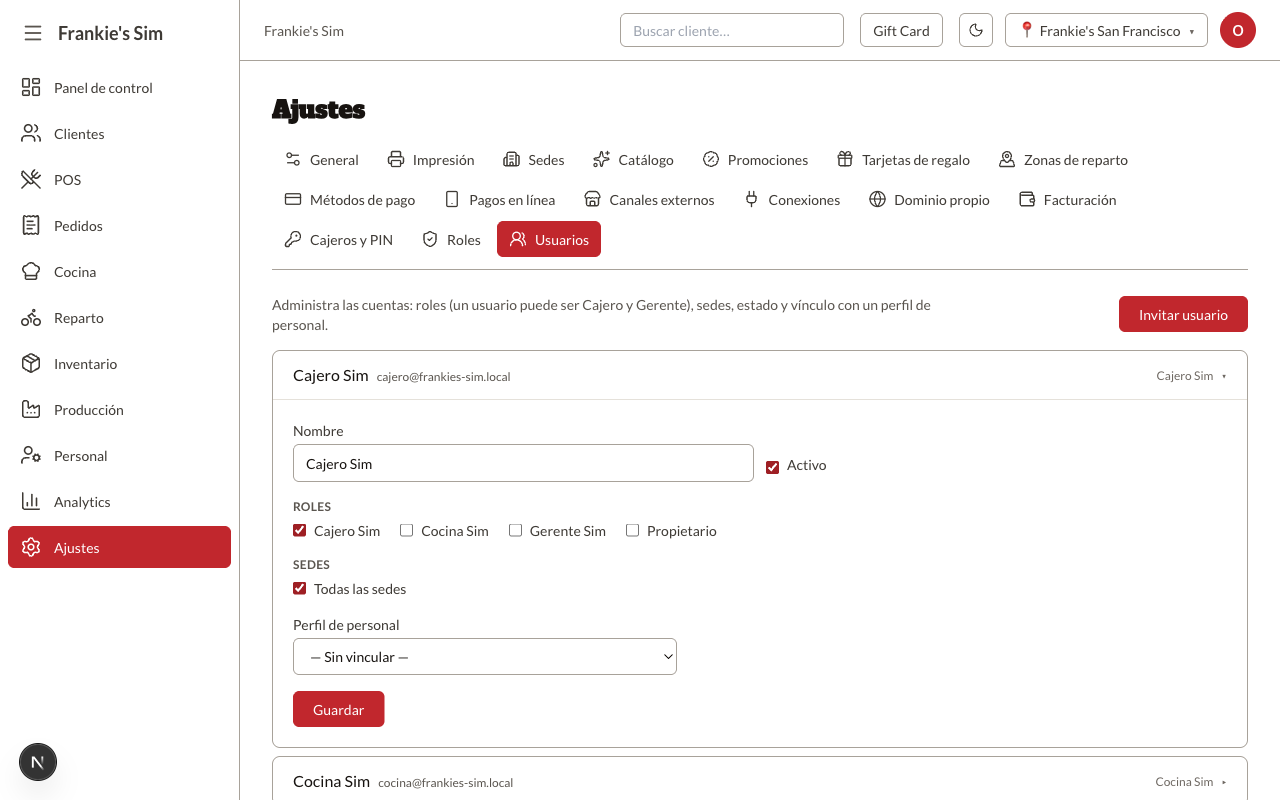
Task: Open the POS section
Action: click(119, 180)
